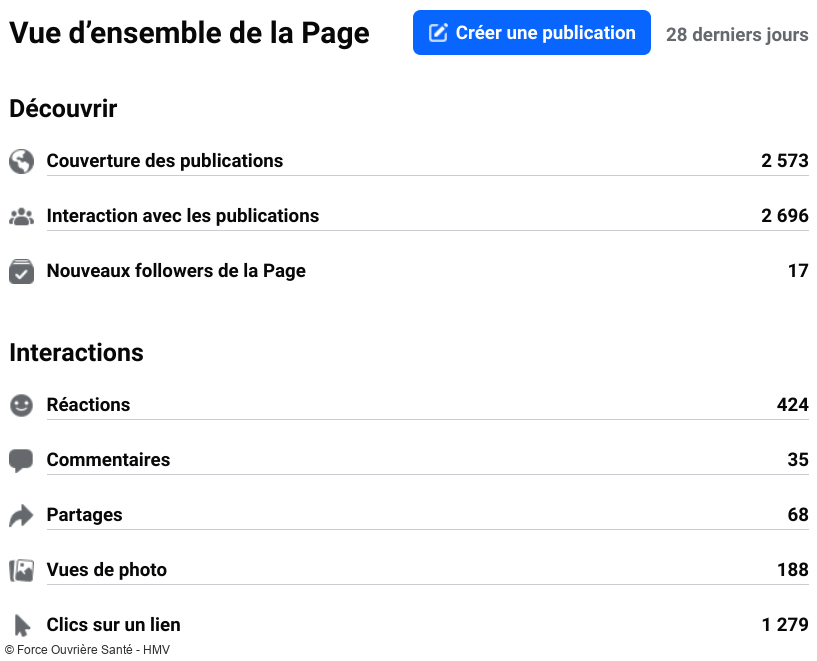Select the cursor icon for Clics sur un lien
The height and width of the screenshot is (661, 817).
coord(21,625)
